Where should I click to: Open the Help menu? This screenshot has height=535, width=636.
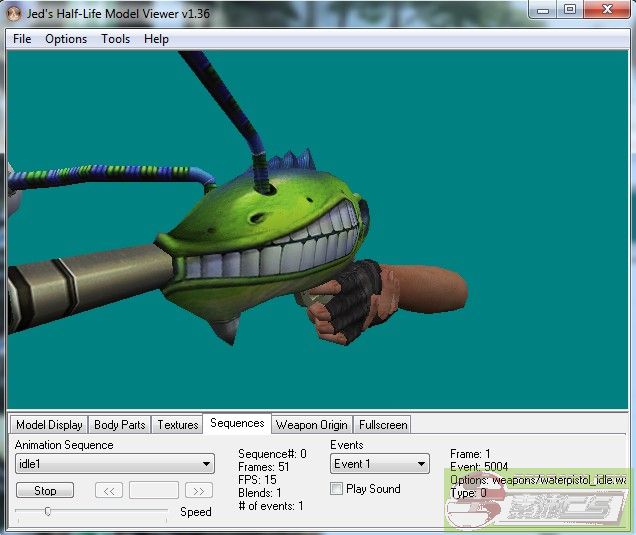[x=156, y=39]
